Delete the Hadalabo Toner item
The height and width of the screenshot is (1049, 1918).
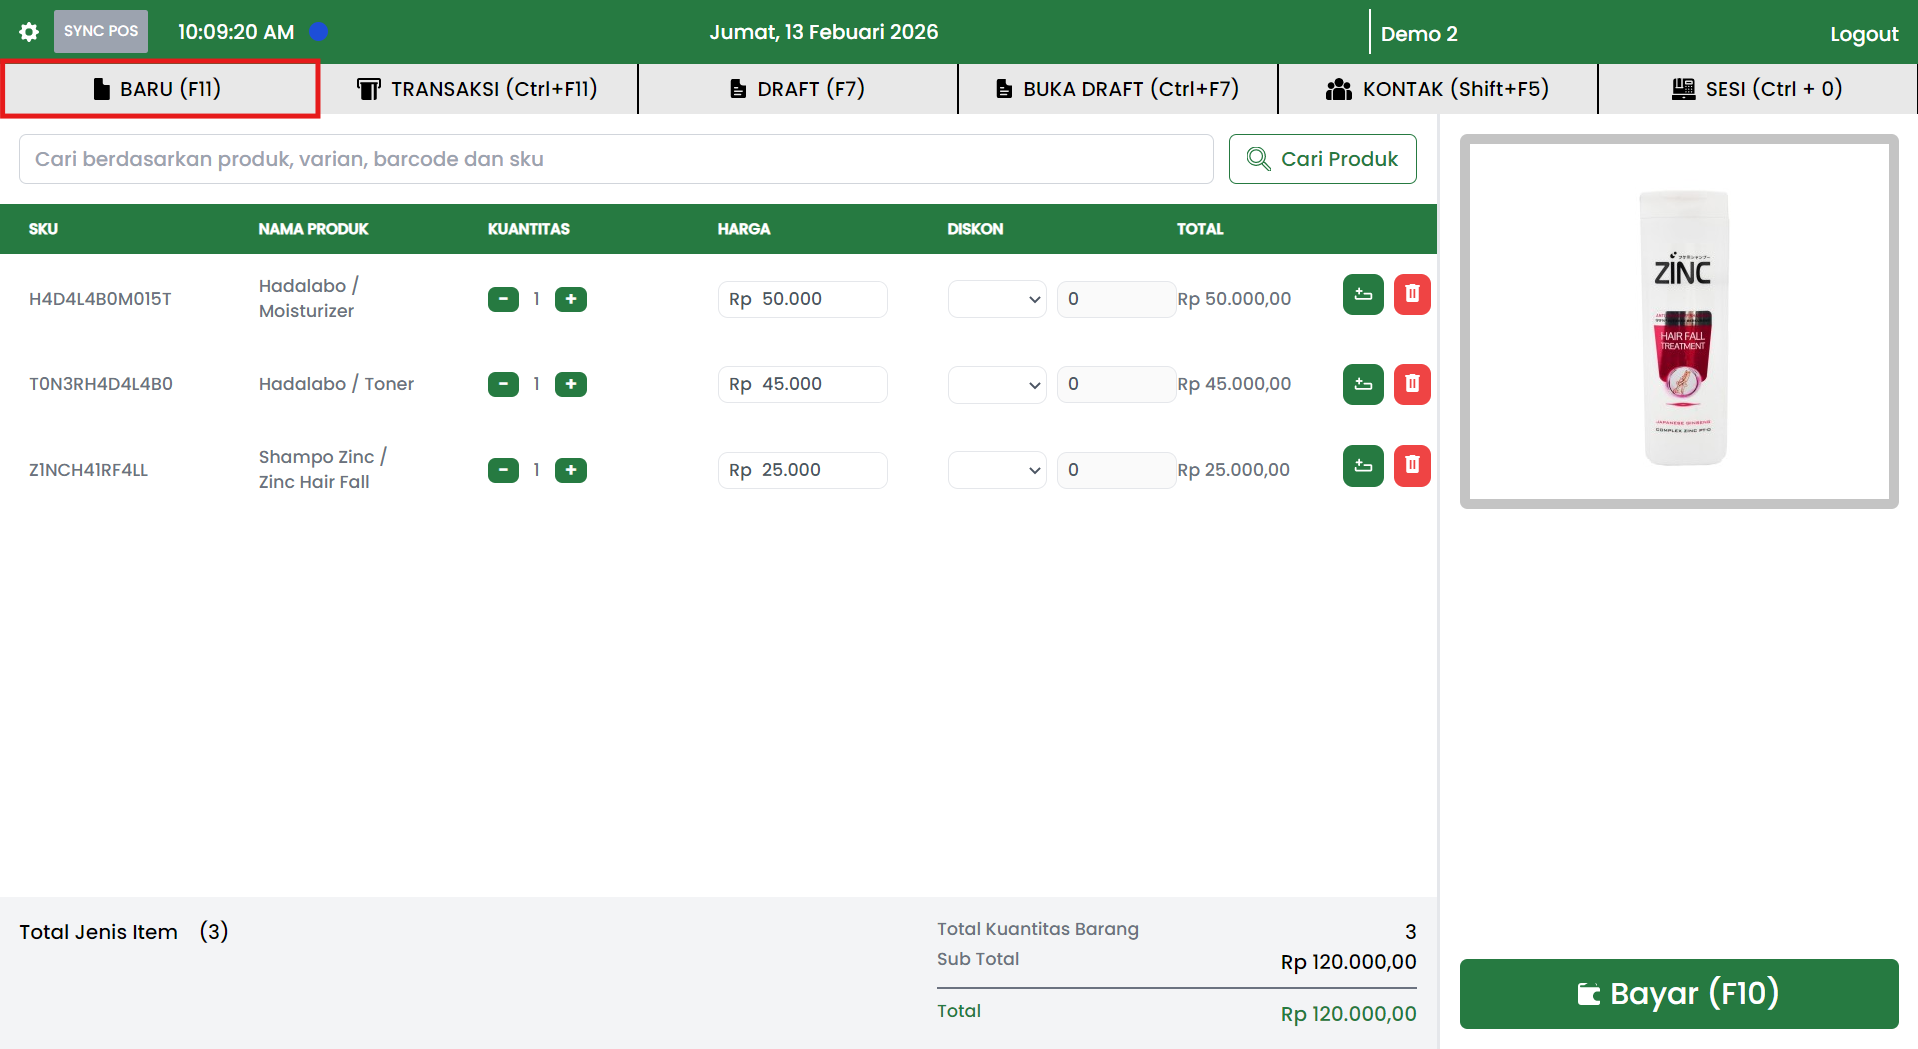[1411, 384]
